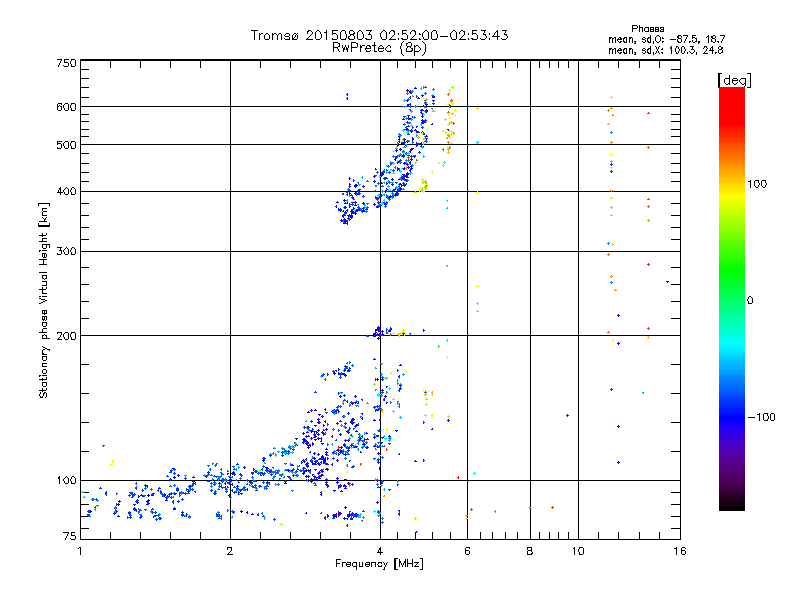Click the 'Frequency [MHz]' axis title

click(379, 564)
